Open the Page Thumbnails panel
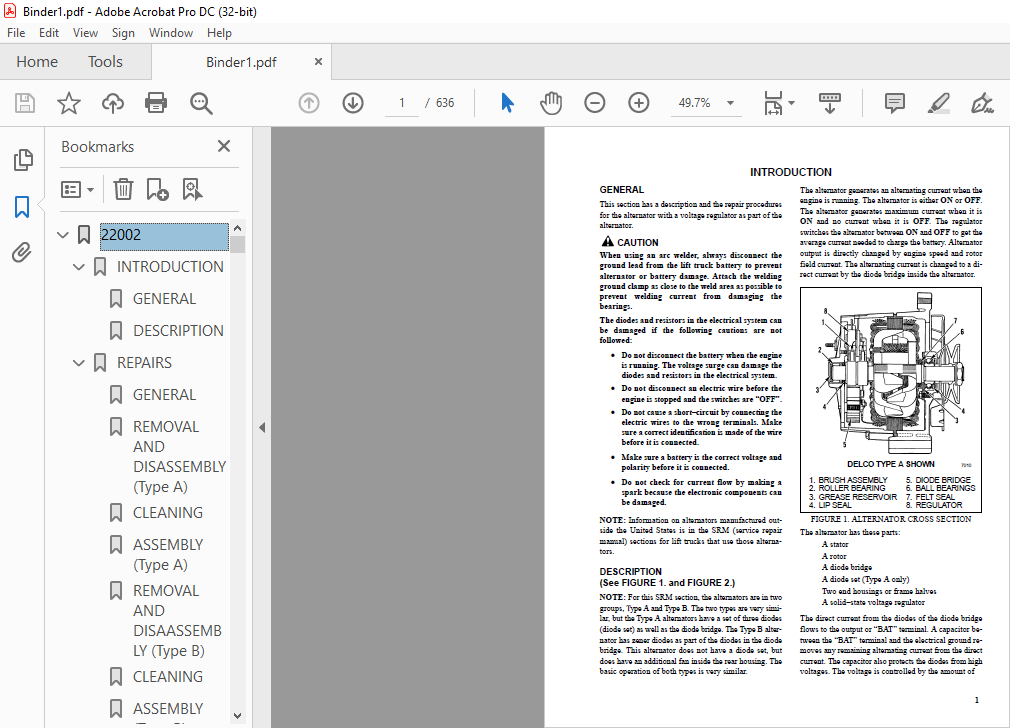The image size is (1010, 728). [23, 160]
